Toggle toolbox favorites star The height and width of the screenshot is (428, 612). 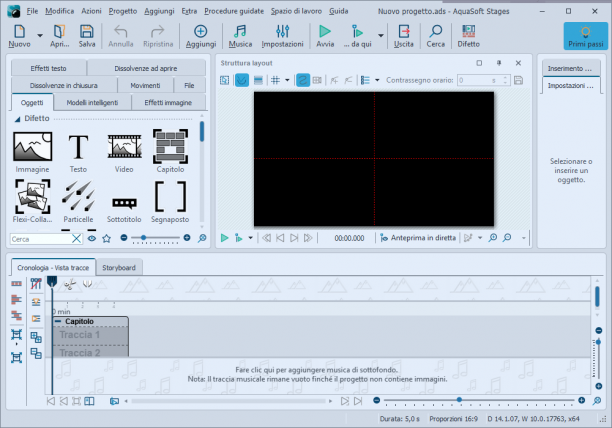point(106,238)
